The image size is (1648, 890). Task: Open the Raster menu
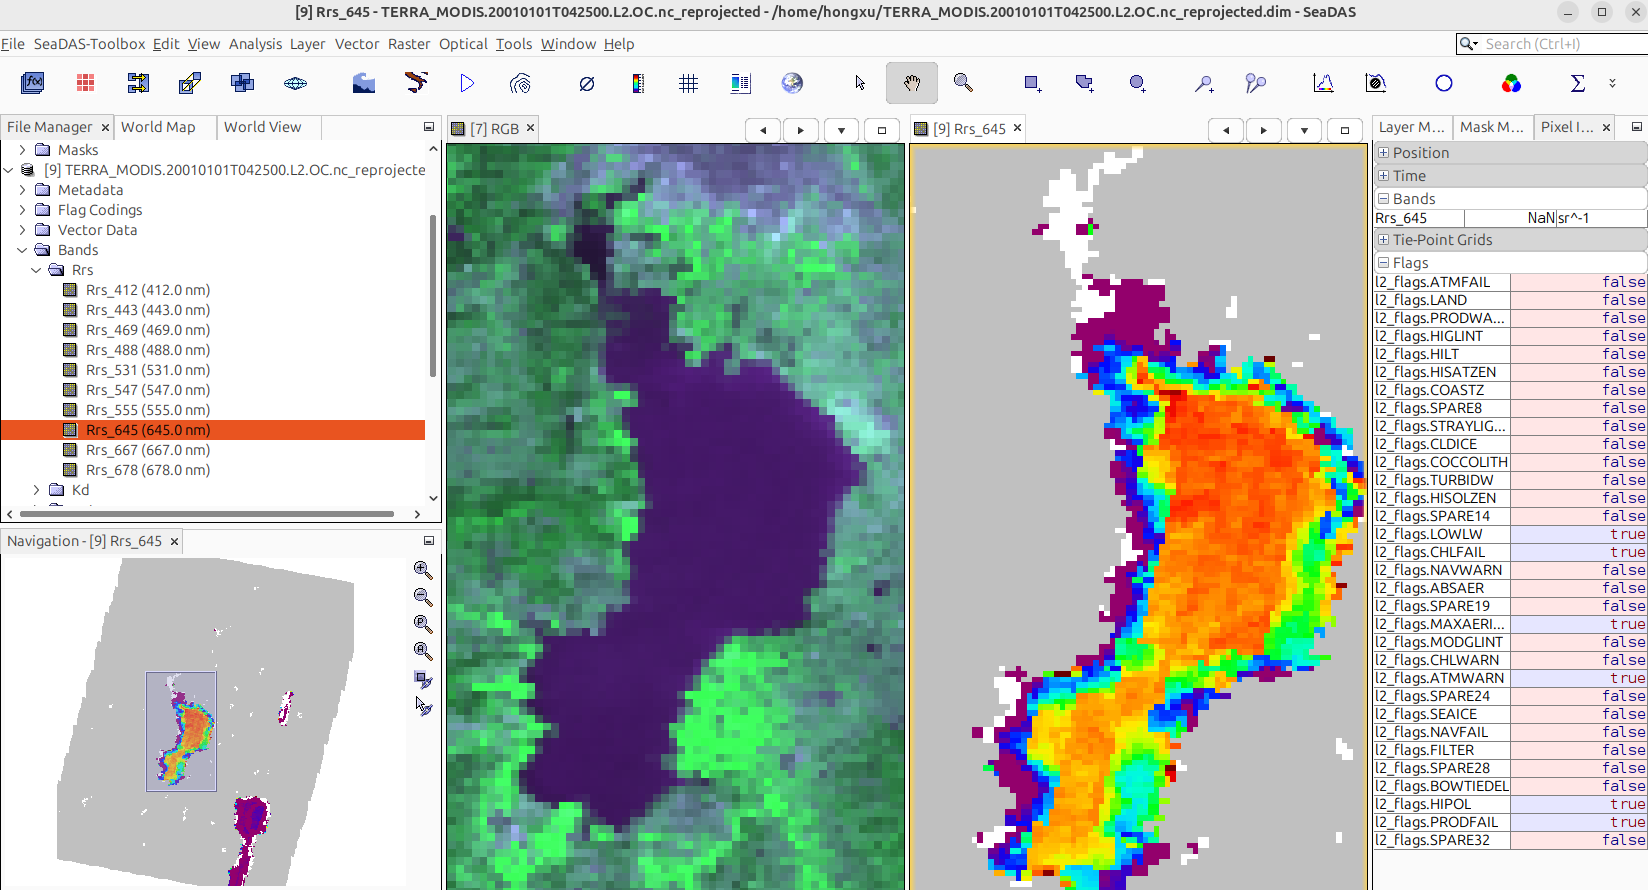[x=409, y=44]
